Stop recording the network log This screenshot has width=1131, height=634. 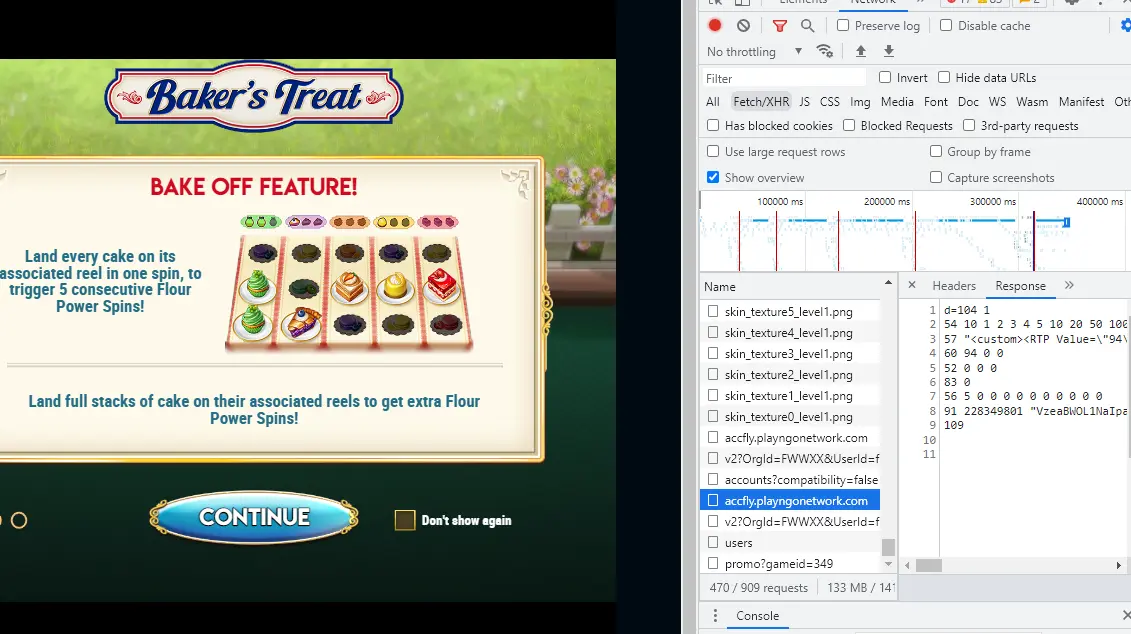click(x=715, y=25)
